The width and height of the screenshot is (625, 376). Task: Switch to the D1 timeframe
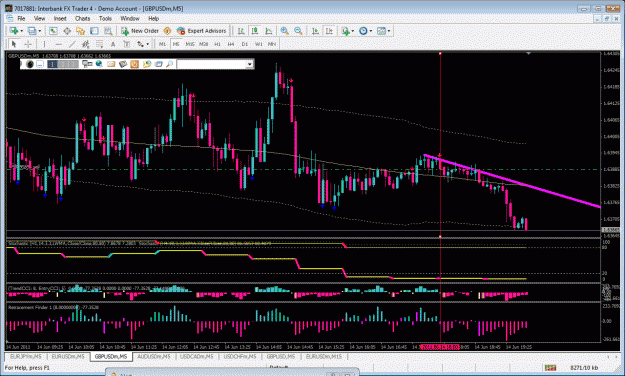pyautogui.click(x=245, y=44)
